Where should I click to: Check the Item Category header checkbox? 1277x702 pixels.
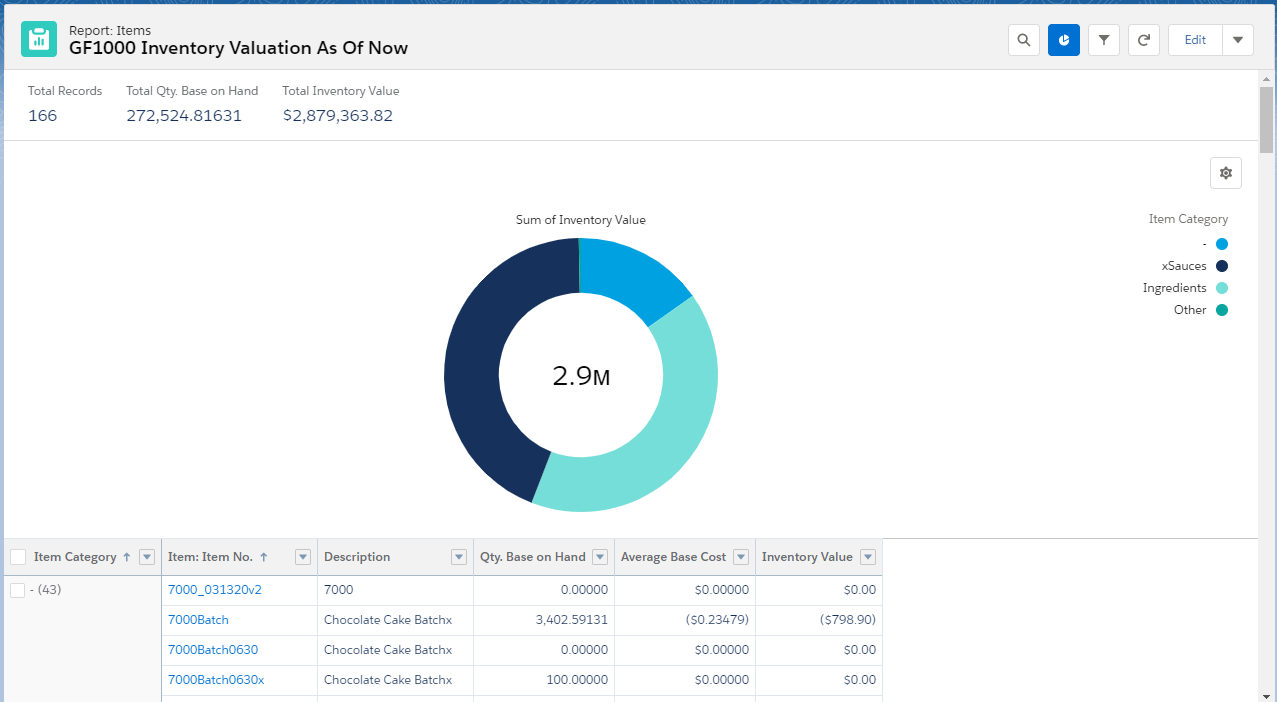(x=18, y=557)
